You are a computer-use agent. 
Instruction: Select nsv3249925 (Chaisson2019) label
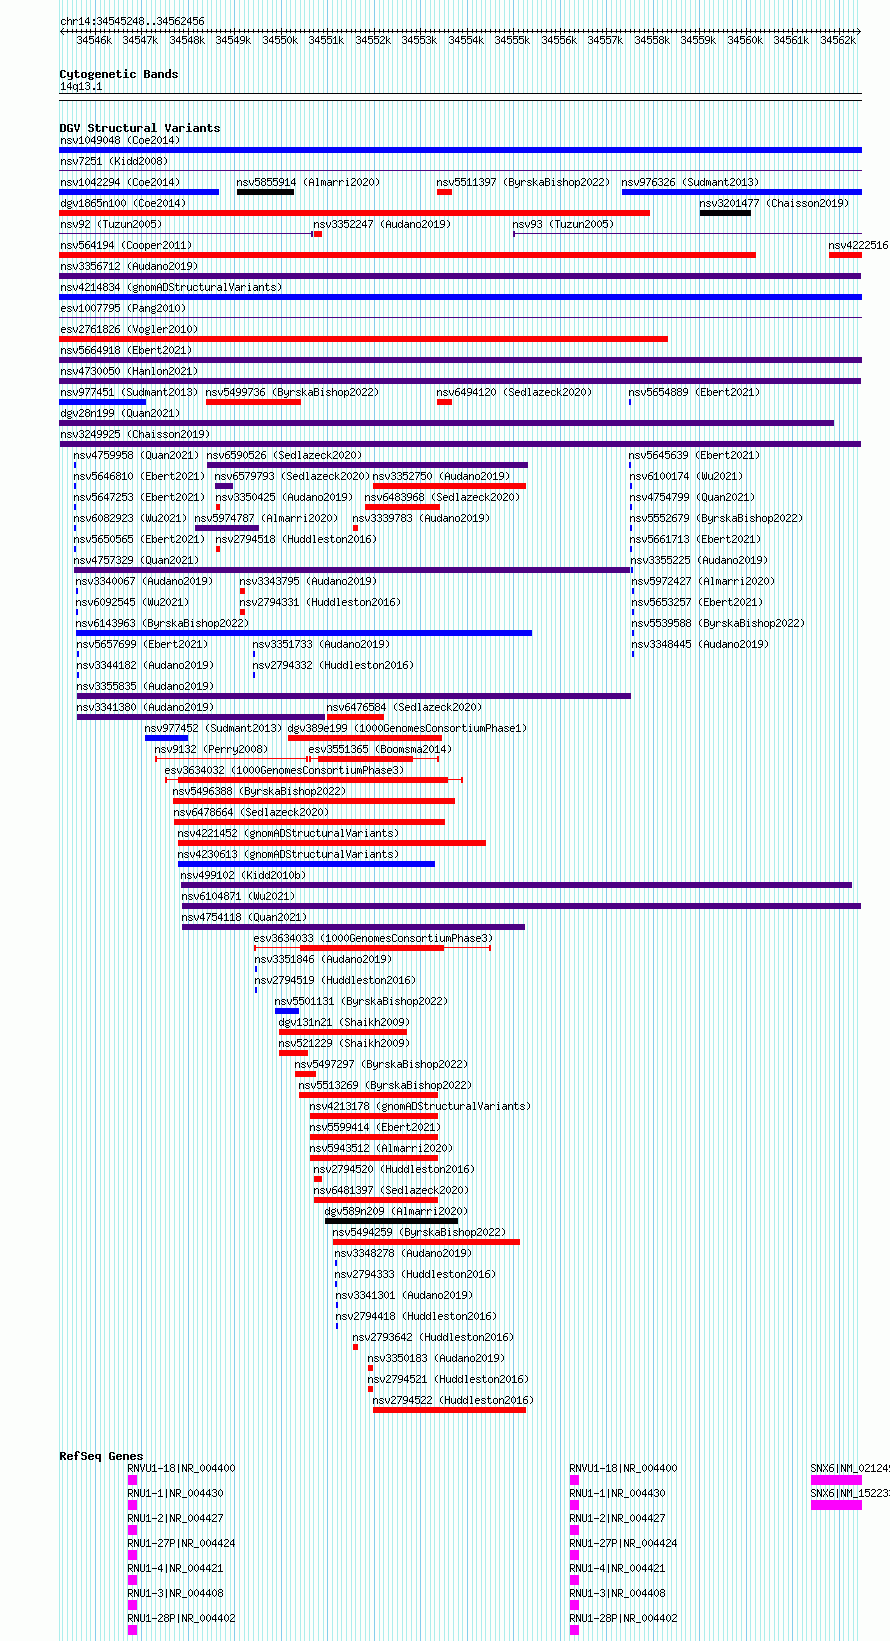pyautogui.click(x=135, y=434)
